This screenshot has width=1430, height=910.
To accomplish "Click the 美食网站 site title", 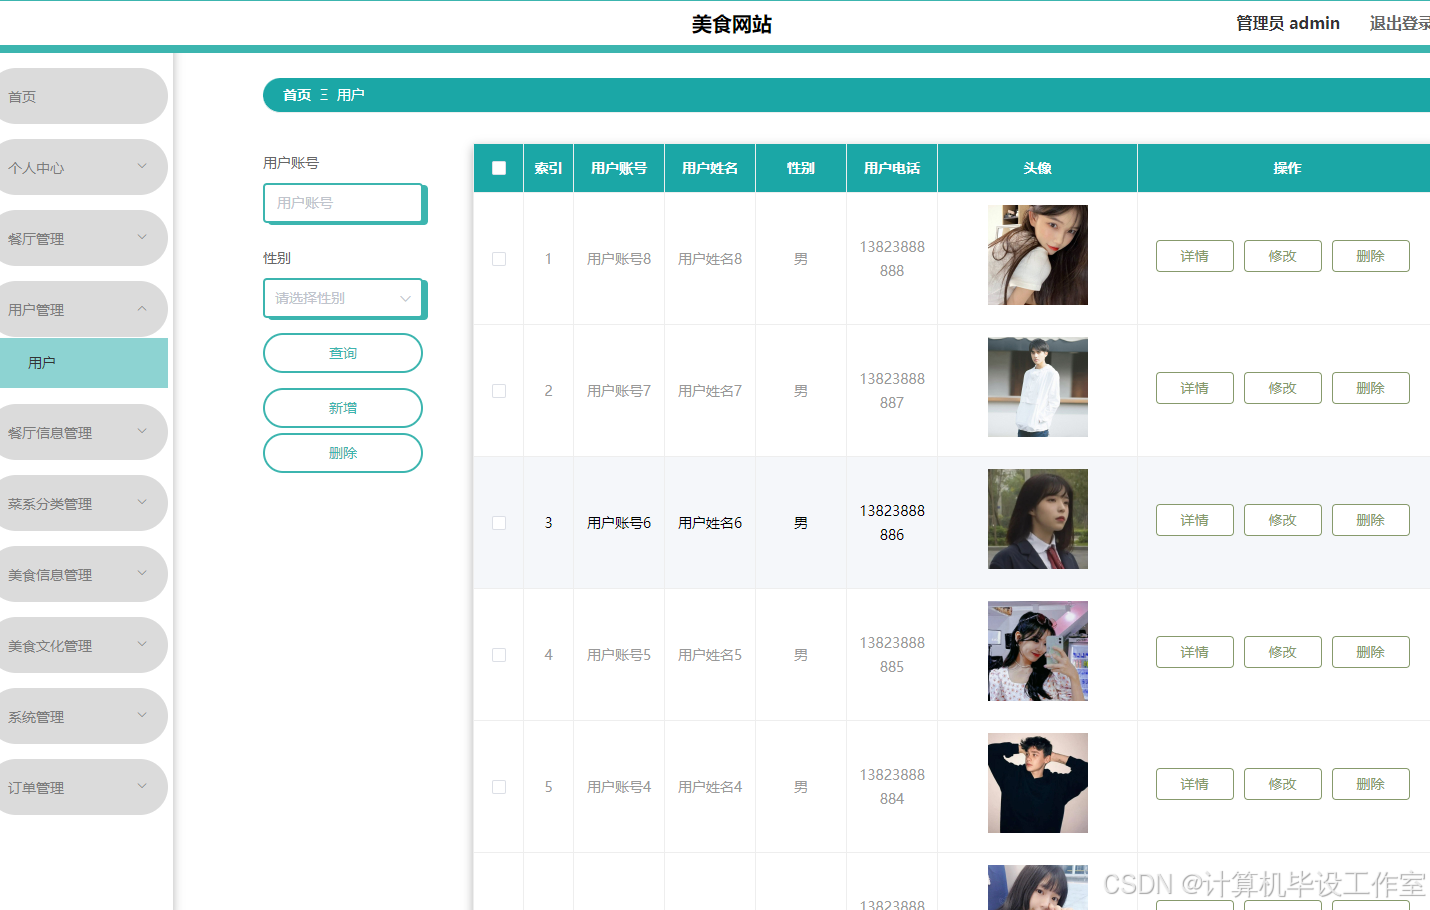I will [732, 24].
